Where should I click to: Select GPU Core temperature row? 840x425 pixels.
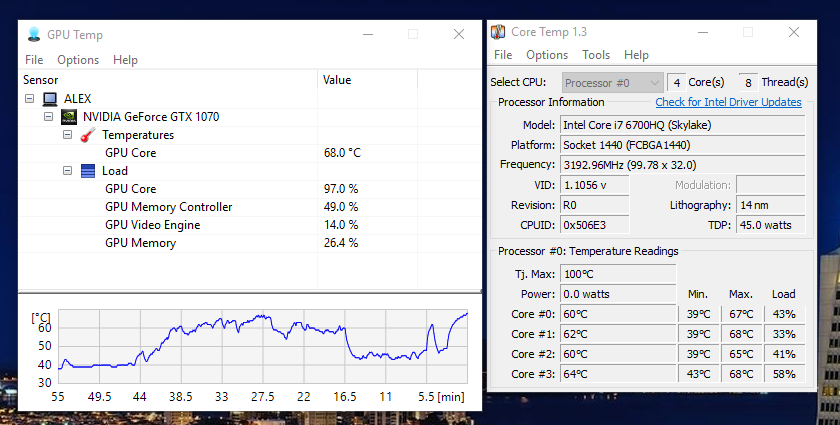coord(250,153)
